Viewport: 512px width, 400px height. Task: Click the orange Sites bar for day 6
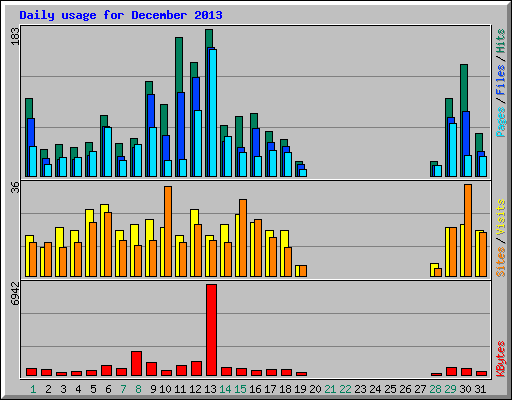coord(108,244)
